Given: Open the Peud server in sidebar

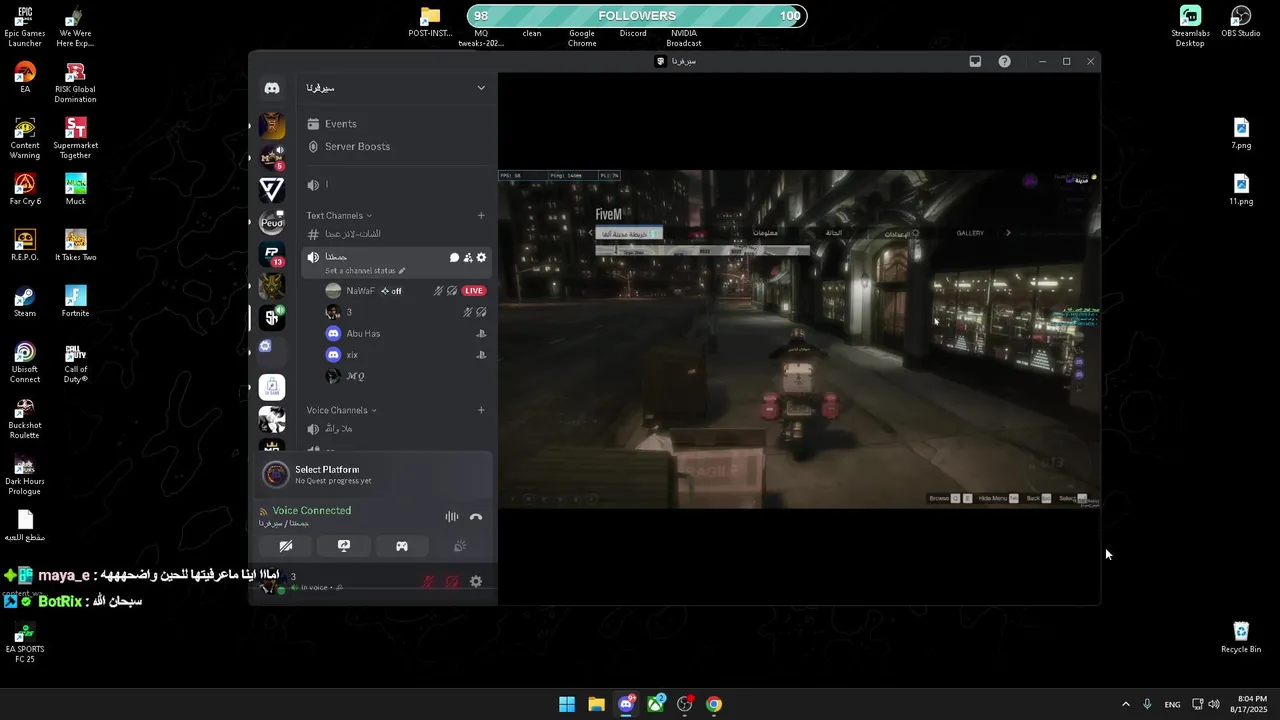Looking at the screenshot, I should pos(272,222).
